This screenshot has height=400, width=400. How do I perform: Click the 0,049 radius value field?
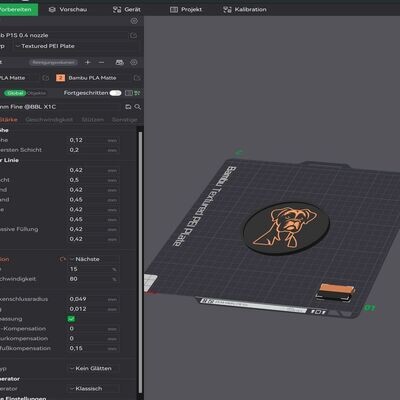[x=93, y=299]
